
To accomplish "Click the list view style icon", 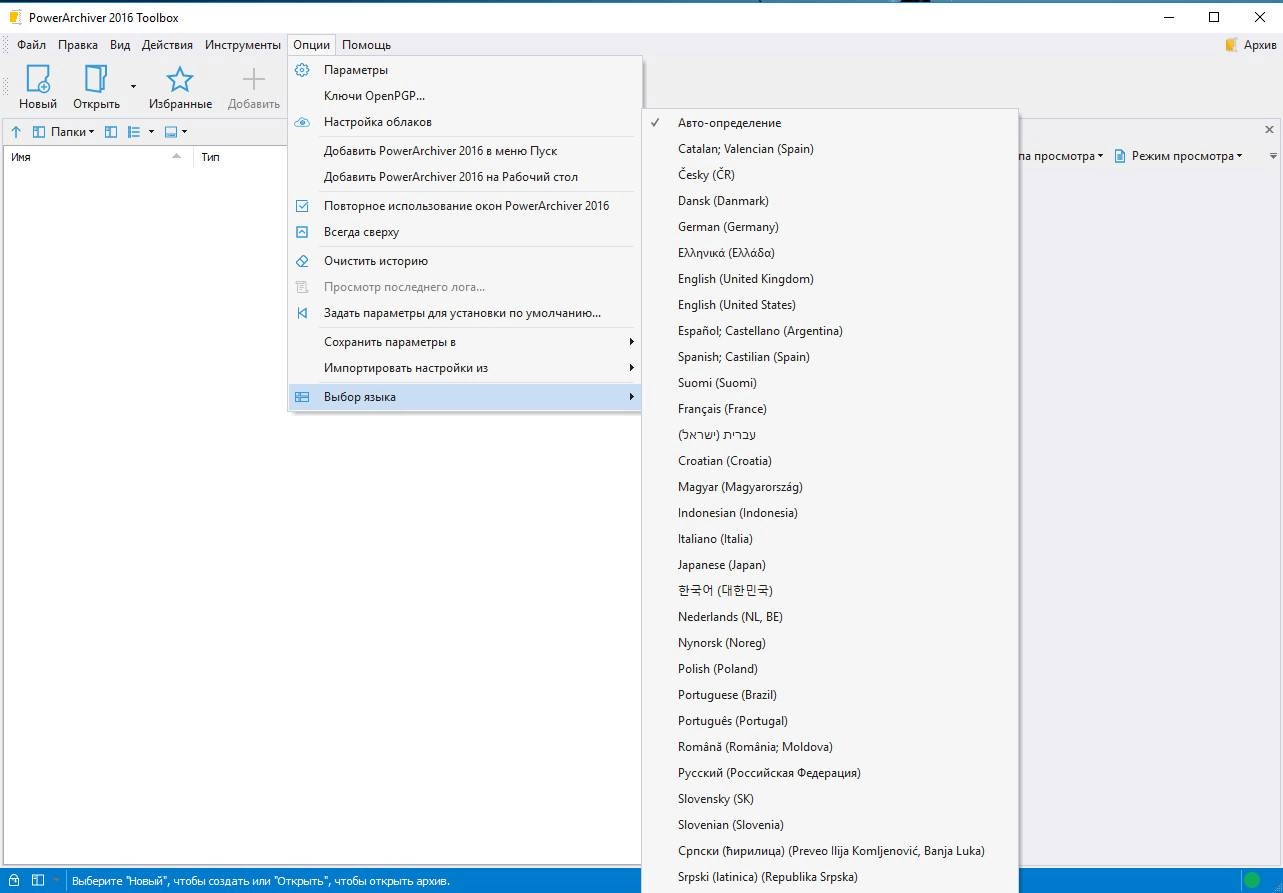I will click(x=134, y=132).
